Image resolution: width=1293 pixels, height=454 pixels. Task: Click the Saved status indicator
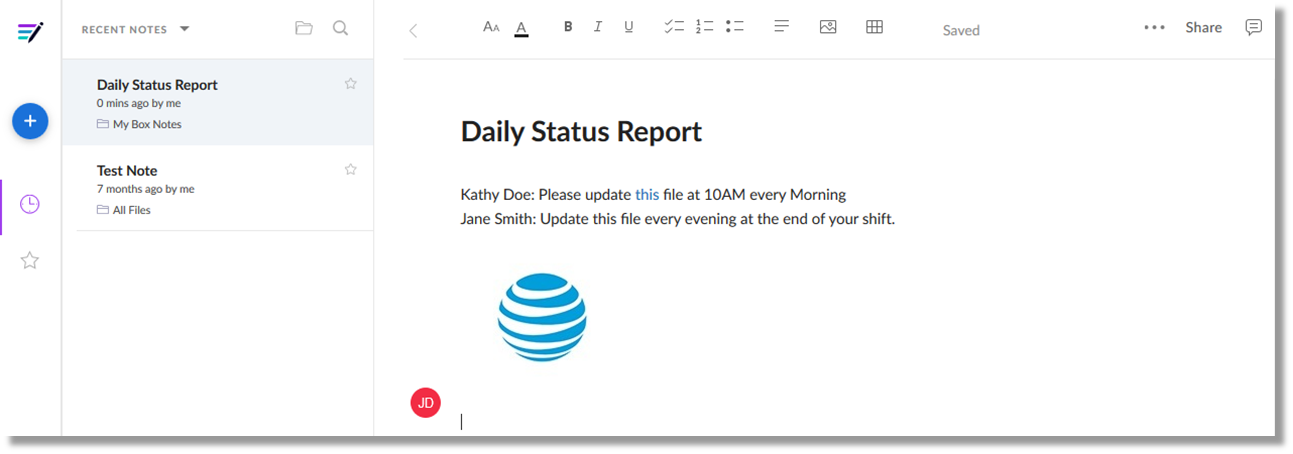tap(961, 30)
